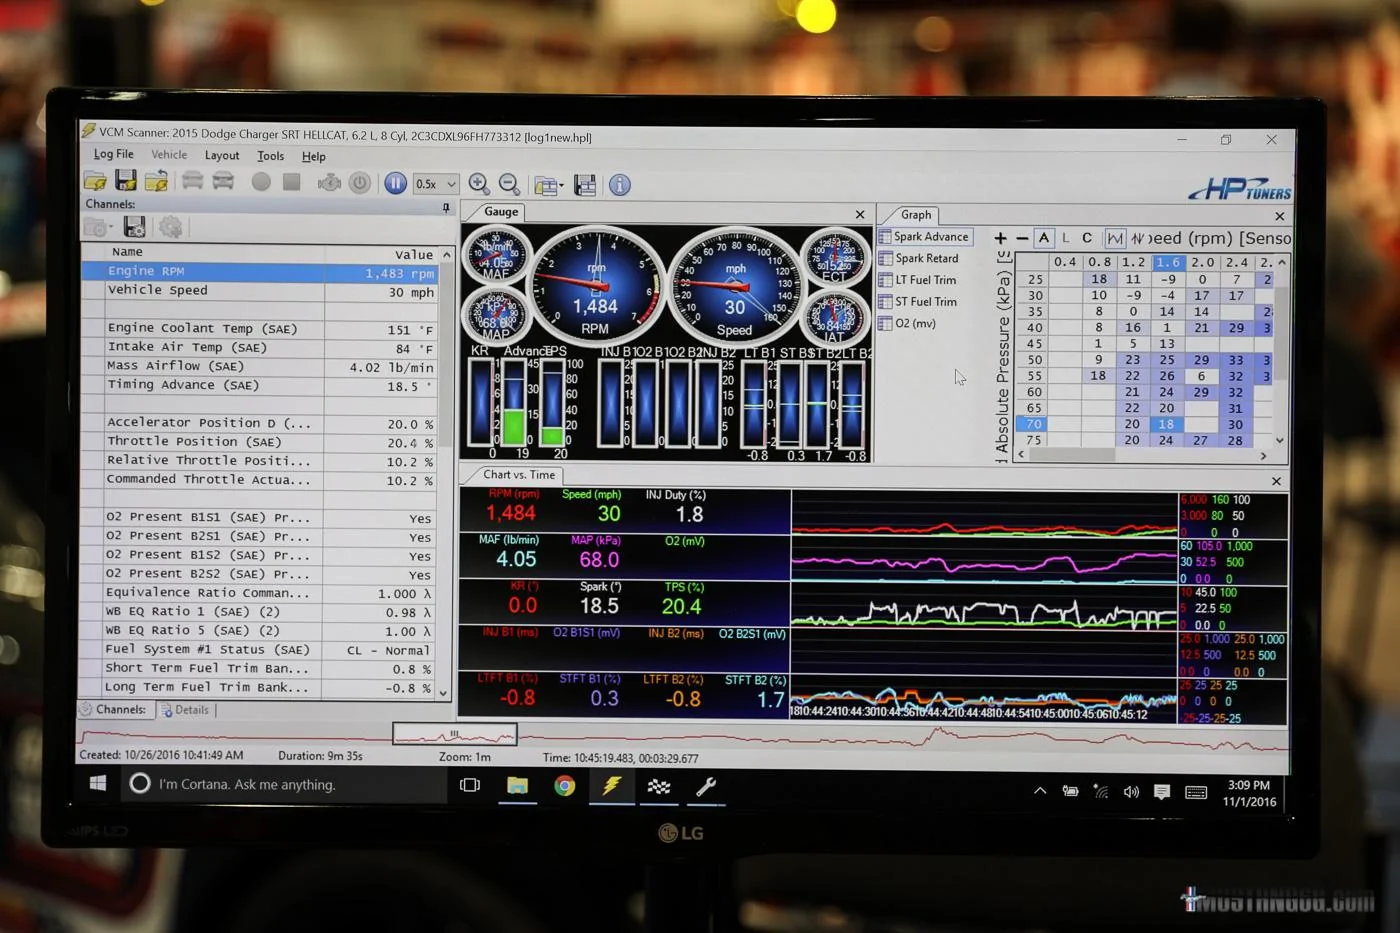Click the power icon in the toolbar

[x=360, y=183]
